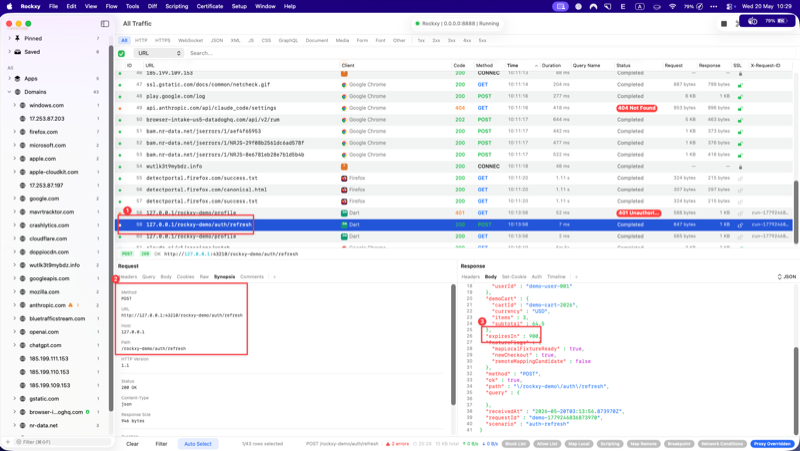
Task: Click the Firefox icon on the canonical.html row
Action: [344, 190]
